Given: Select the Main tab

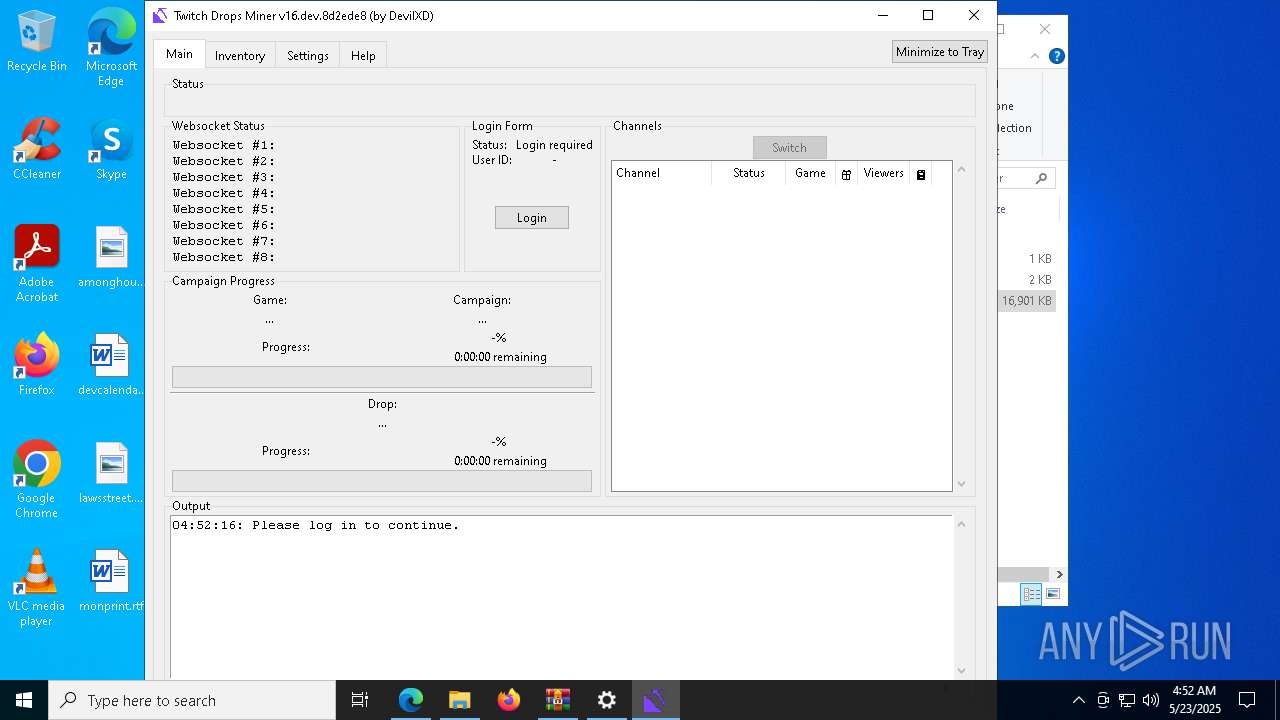Looking at the screenshot, I should point(179,54).
